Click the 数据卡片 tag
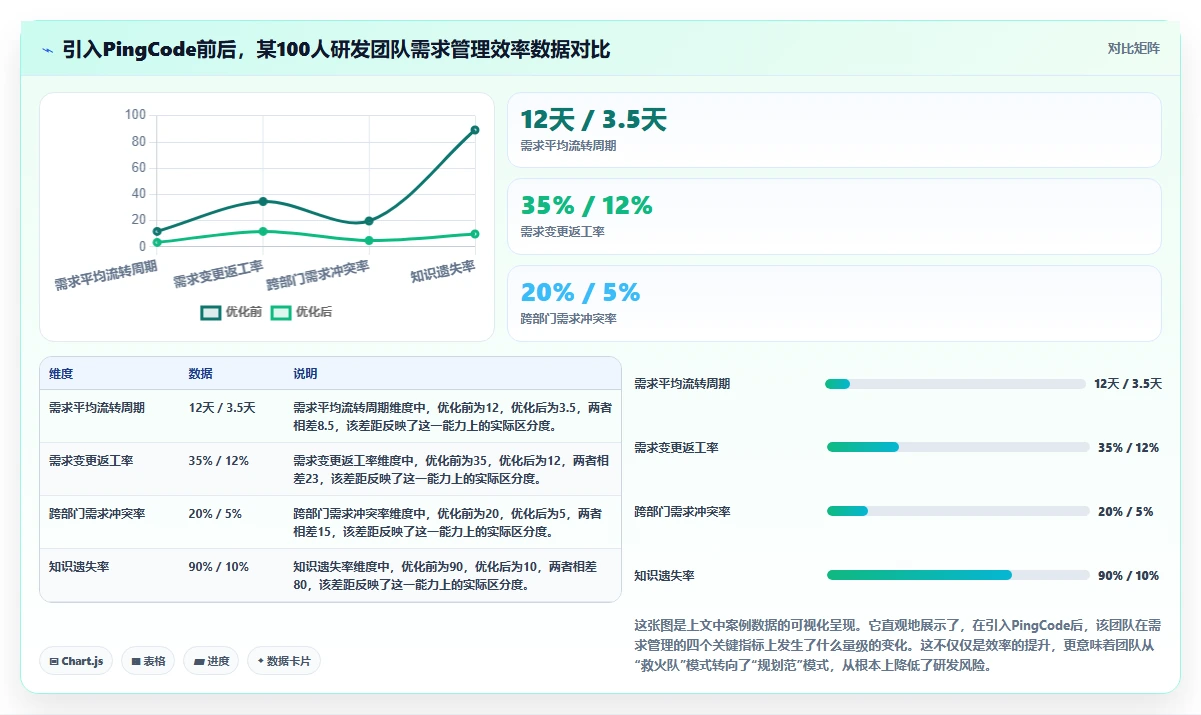 284,661
